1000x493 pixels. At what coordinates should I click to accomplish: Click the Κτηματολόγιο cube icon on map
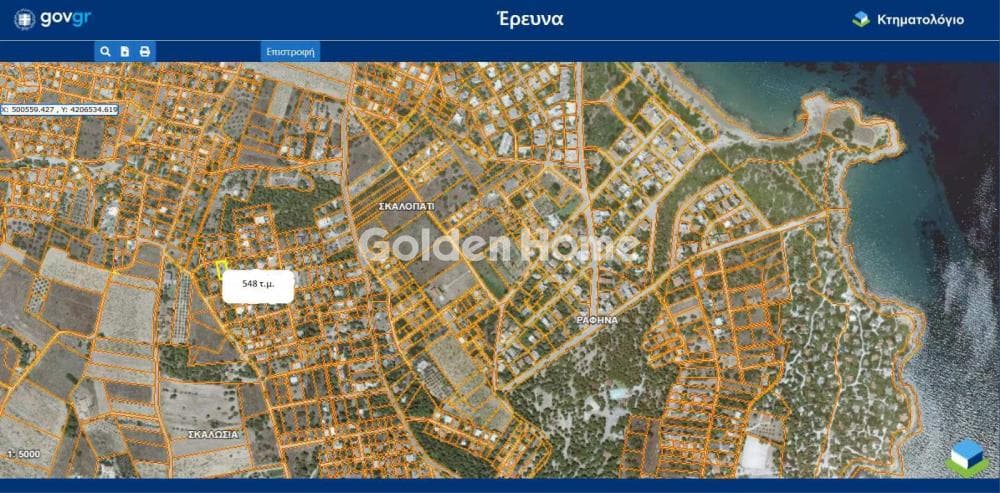click(x=966, y=458)
